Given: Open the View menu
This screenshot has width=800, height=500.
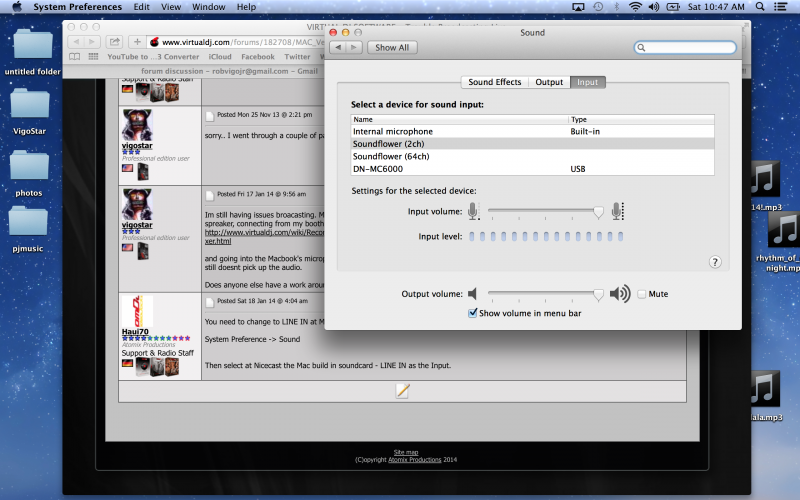Looking at the screenshot, I should [171, 7].
